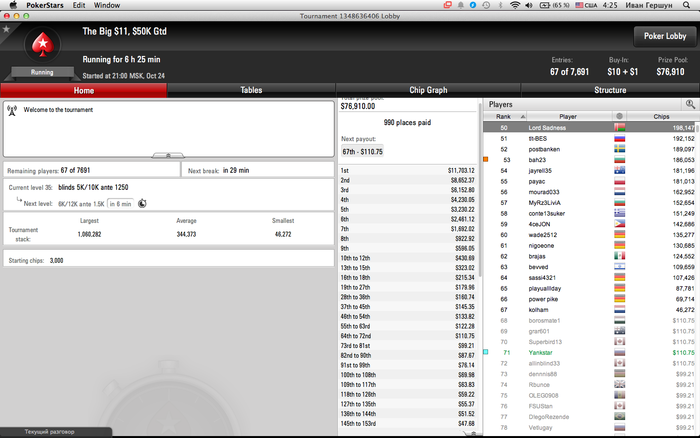Click the Bluetooth icon in menu bar

click(500, 5)
